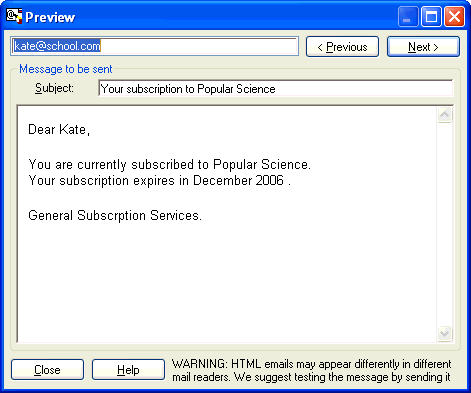Click the scrollbar up arrow in message body
The width and height of the screenshot is (471, 393).
click(x=445, y=115)
